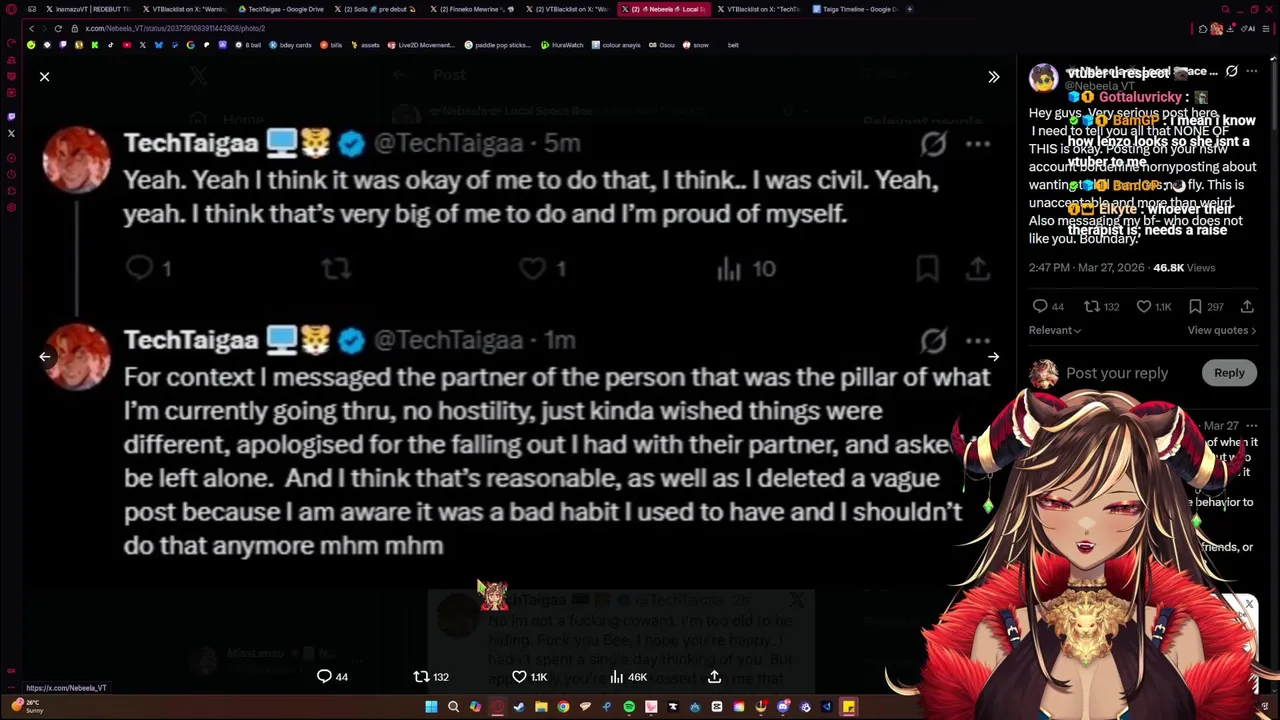The height and width of the screenshot is (720, 1280).
Task: Switch to TechTaigaa Google Drive tab
Action: coord(280,9)
